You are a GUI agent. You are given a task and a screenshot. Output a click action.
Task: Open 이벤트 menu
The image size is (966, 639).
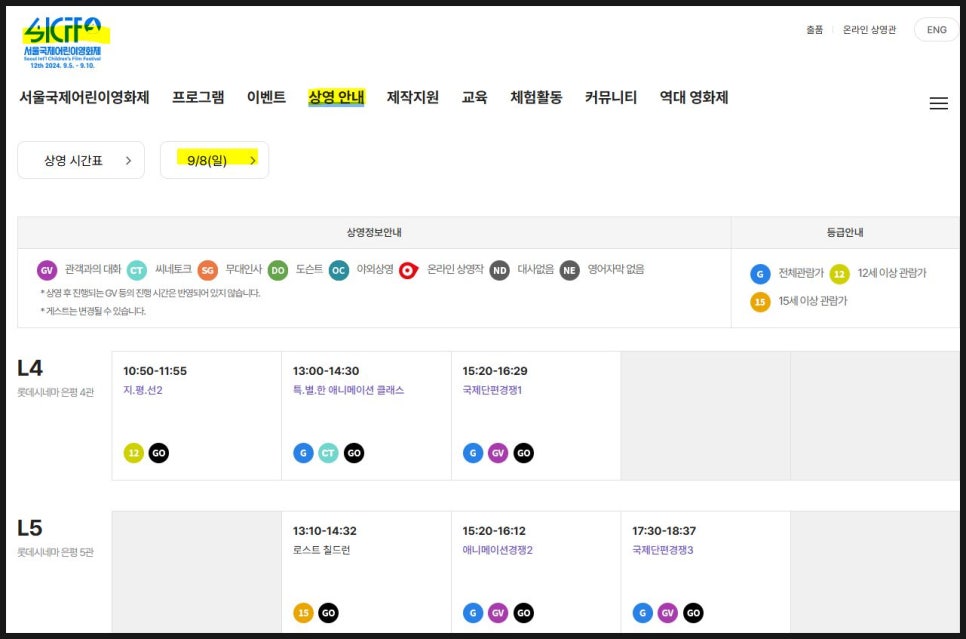[x=266, y=97]
